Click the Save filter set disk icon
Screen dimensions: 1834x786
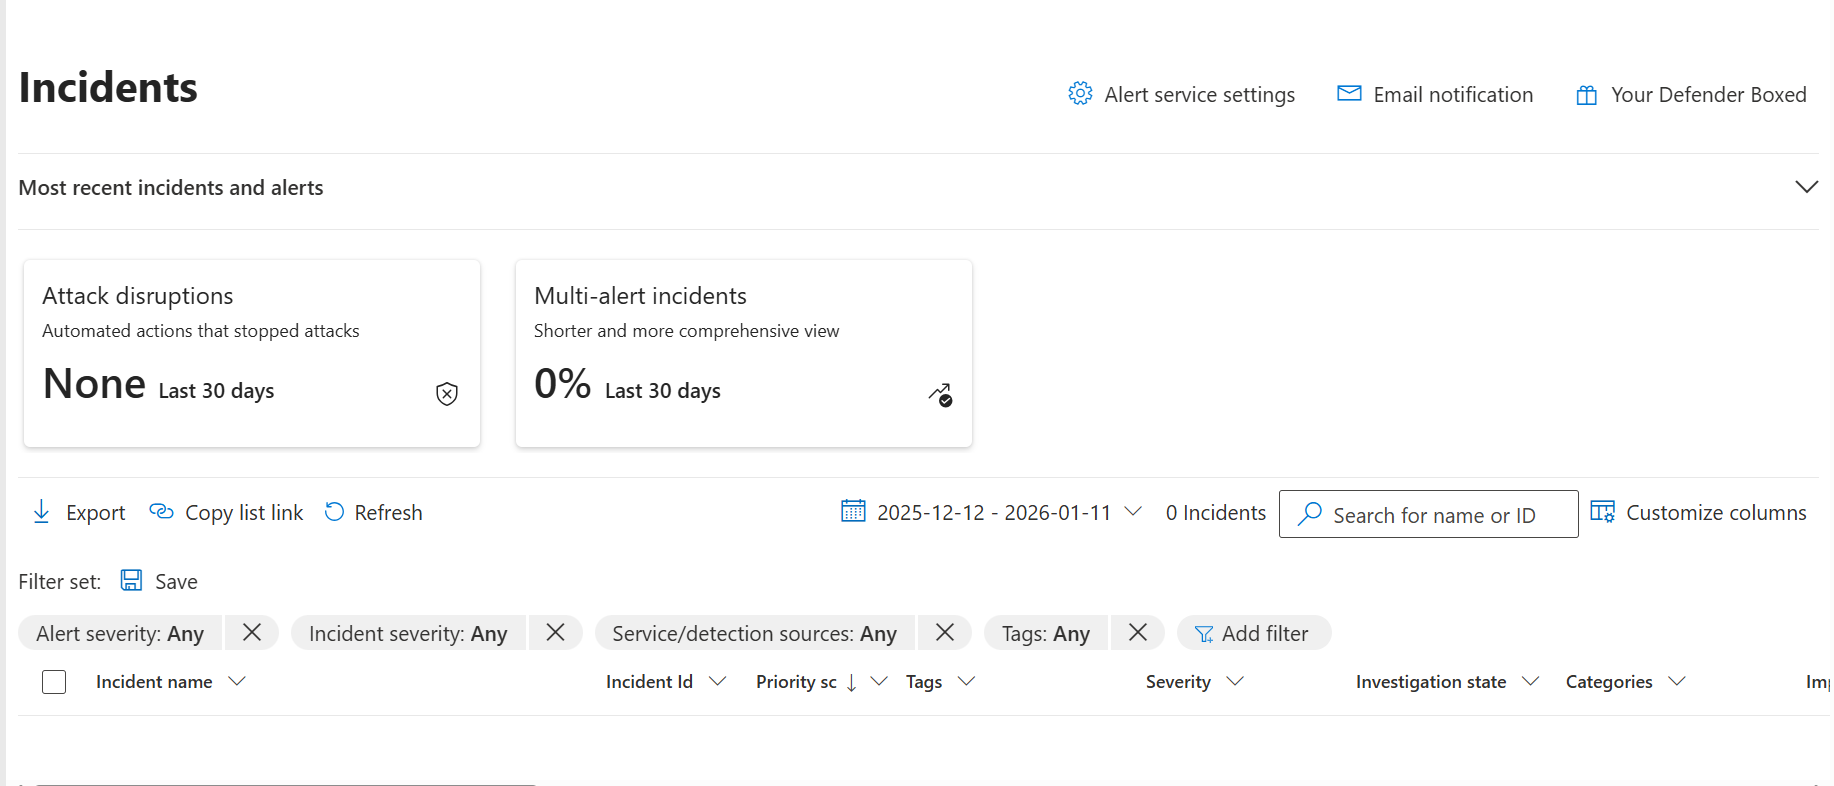tap(131, 580)
